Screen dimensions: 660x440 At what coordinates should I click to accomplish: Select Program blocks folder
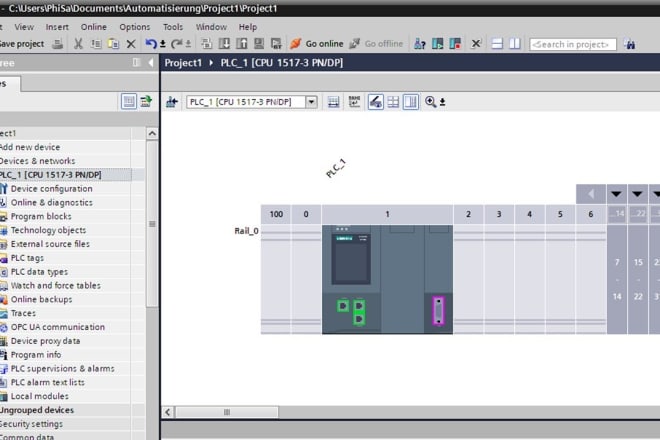[41, 216]
